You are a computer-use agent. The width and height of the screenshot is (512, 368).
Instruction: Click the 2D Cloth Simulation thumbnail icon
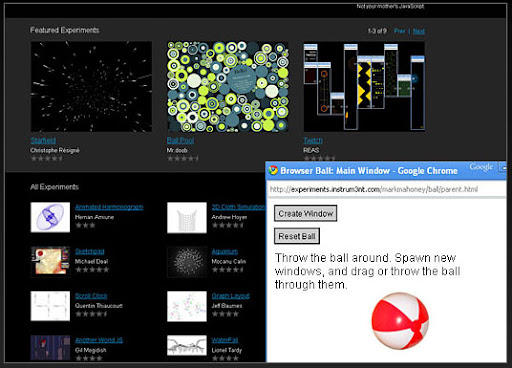point(187,217)
